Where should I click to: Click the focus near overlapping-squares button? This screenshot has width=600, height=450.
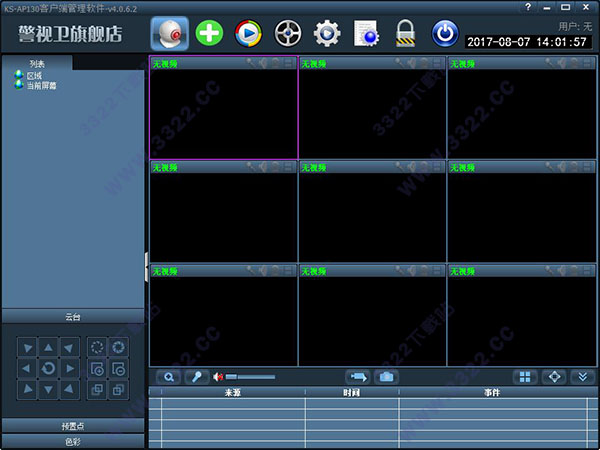coord(97,390)
